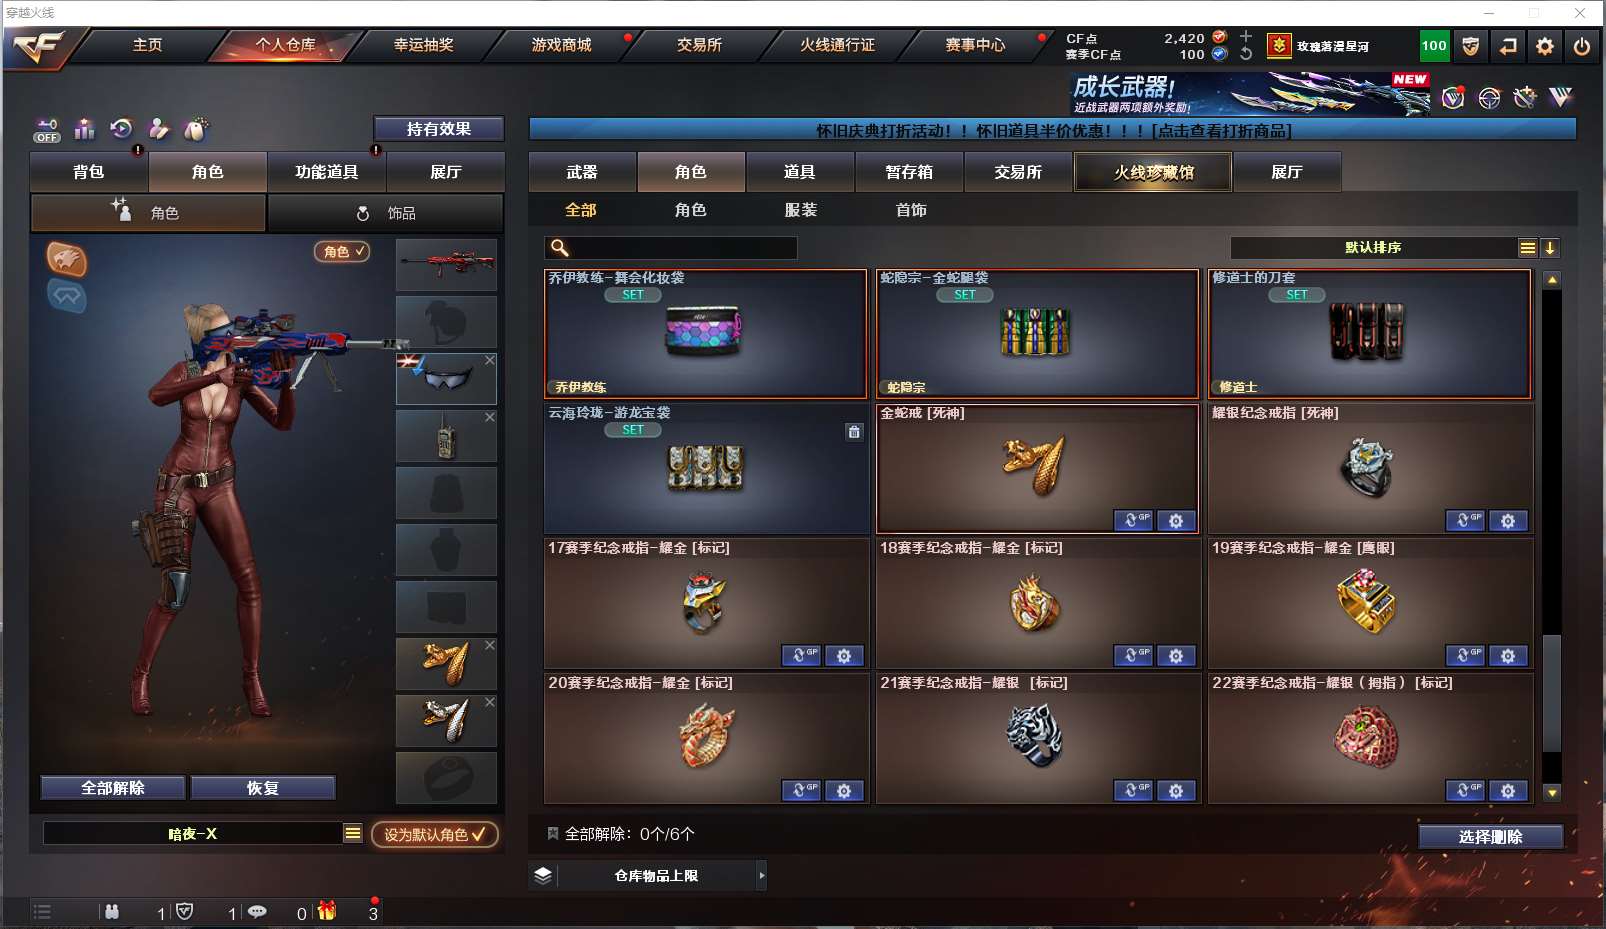
Task: Toggle the 角色 checkmark pill above the model
Action: [343, 252]
